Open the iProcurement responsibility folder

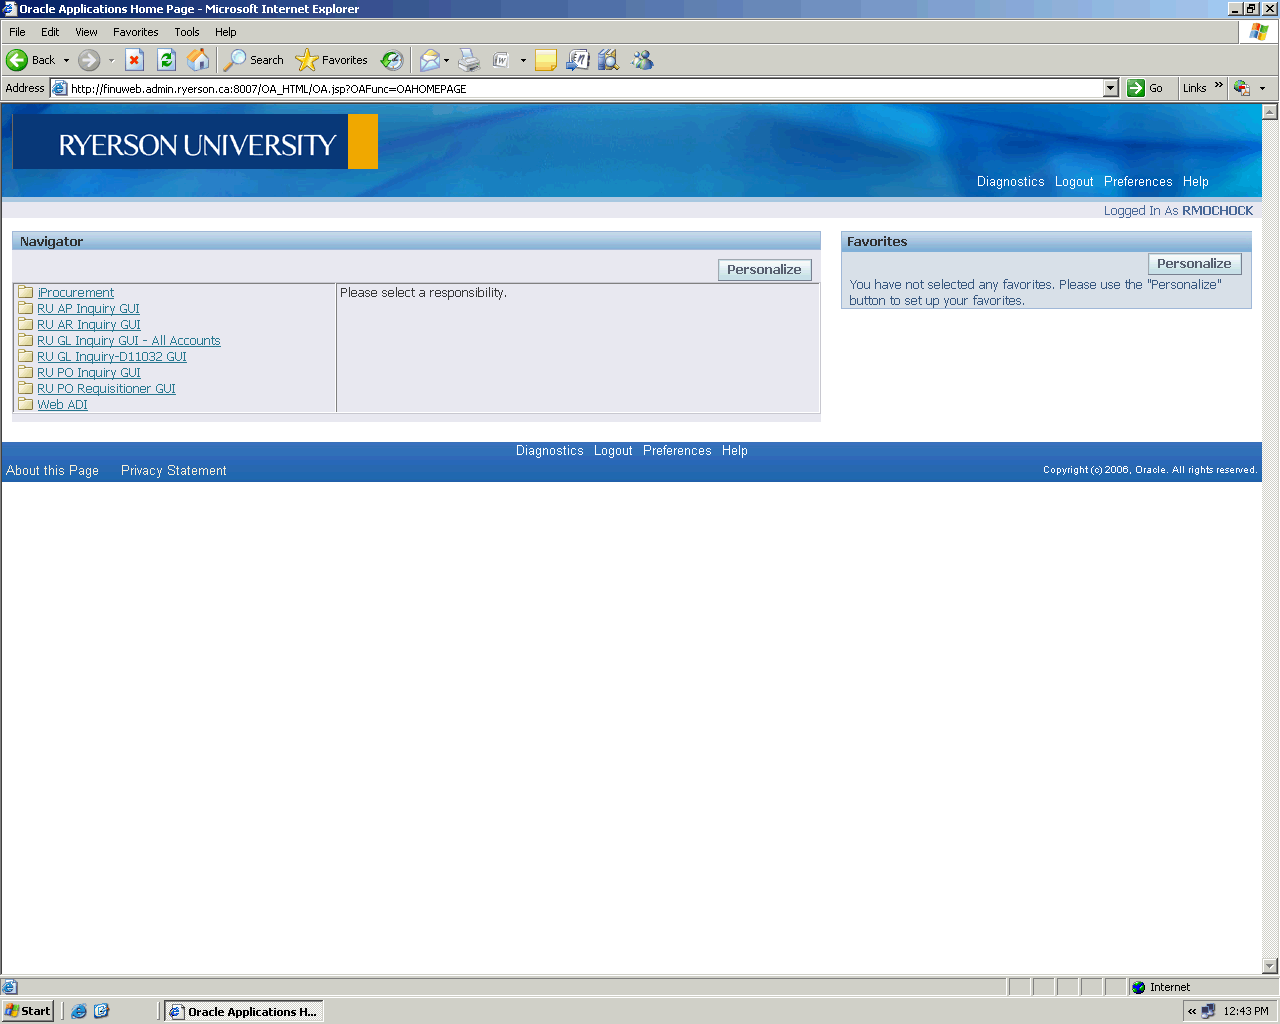click(76, 293)
